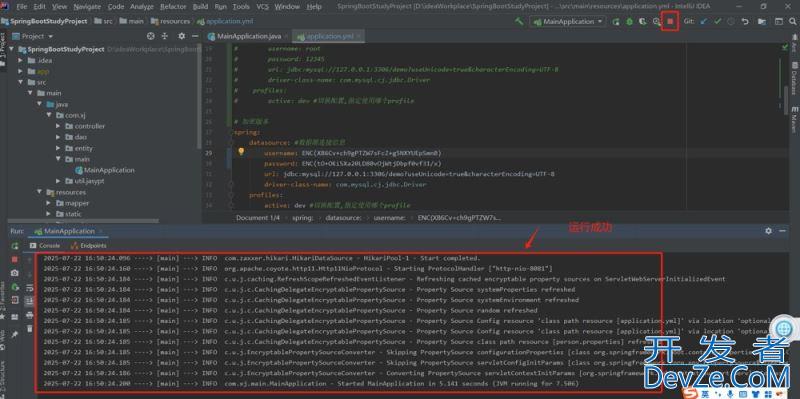Open the VCS menu
Screen dimensions: 800x399
pyautogui.click(x=262, y=7)
